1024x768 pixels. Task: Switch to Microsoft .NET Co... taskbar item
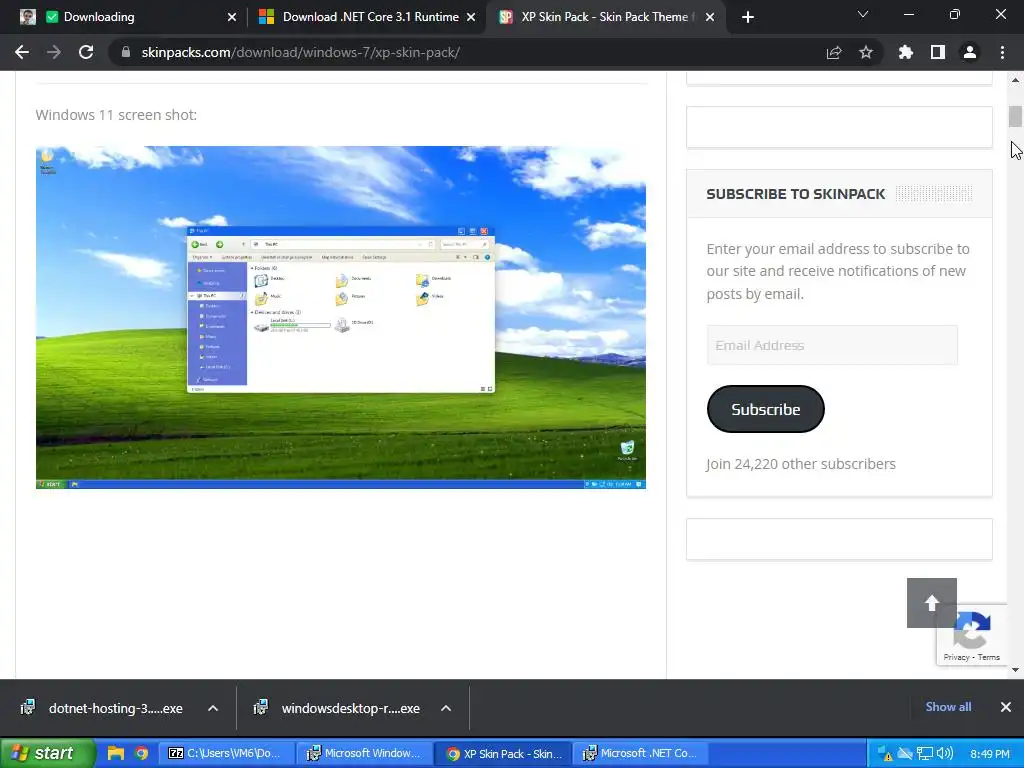641,753
